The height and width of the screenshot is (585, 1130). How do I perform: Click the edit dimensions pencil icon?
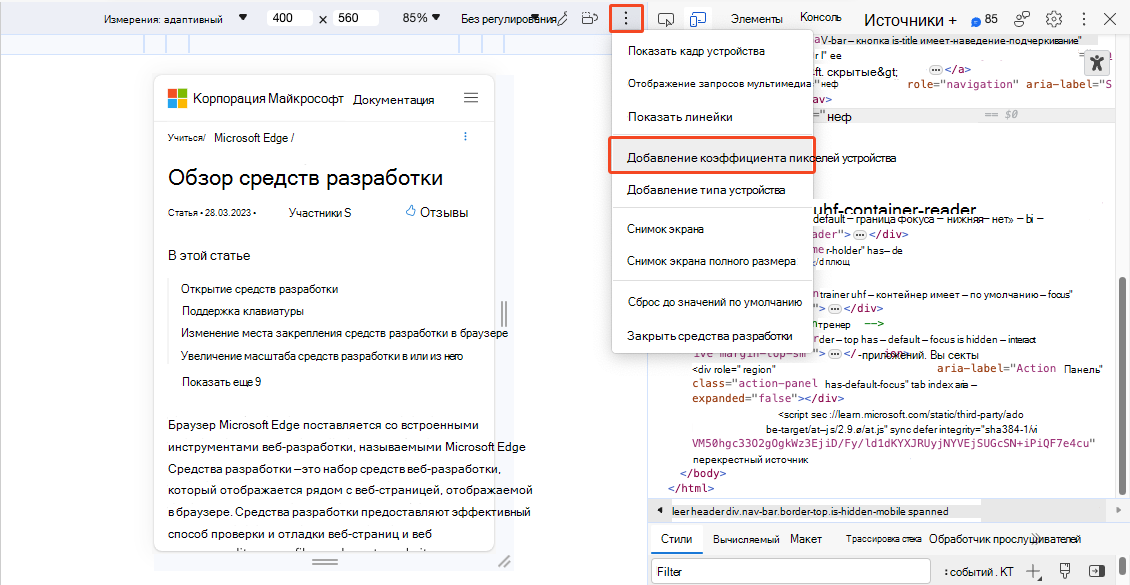562,17
